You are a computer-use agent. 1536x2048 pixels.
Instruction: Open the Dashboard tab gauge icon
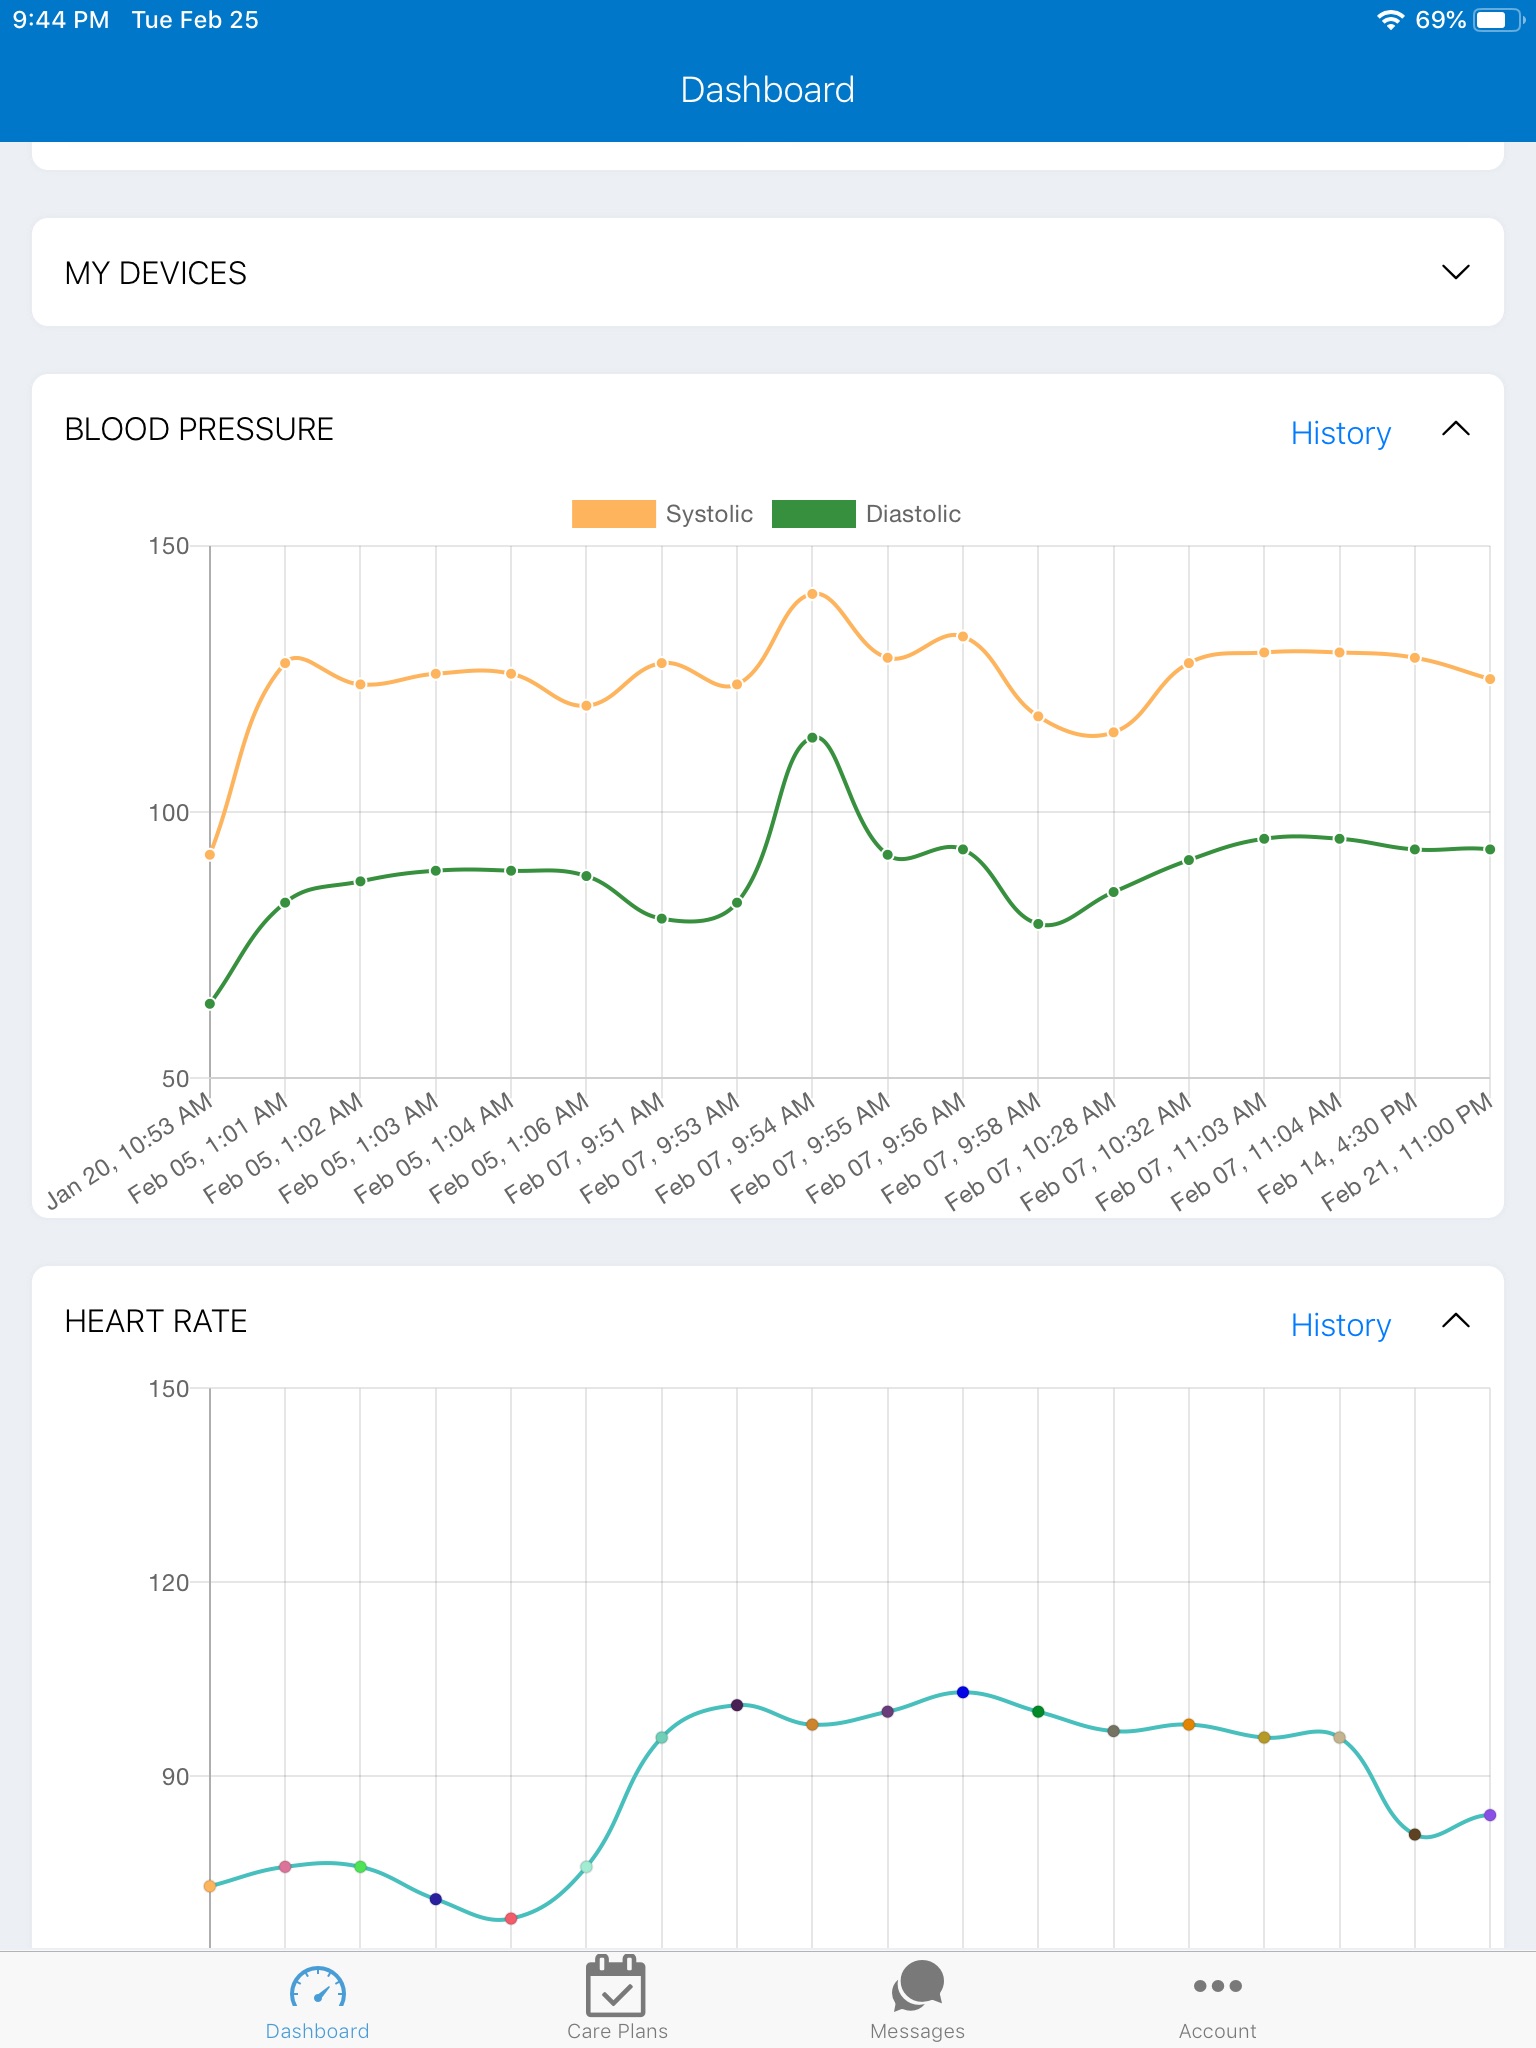(x=318, y=1986)
